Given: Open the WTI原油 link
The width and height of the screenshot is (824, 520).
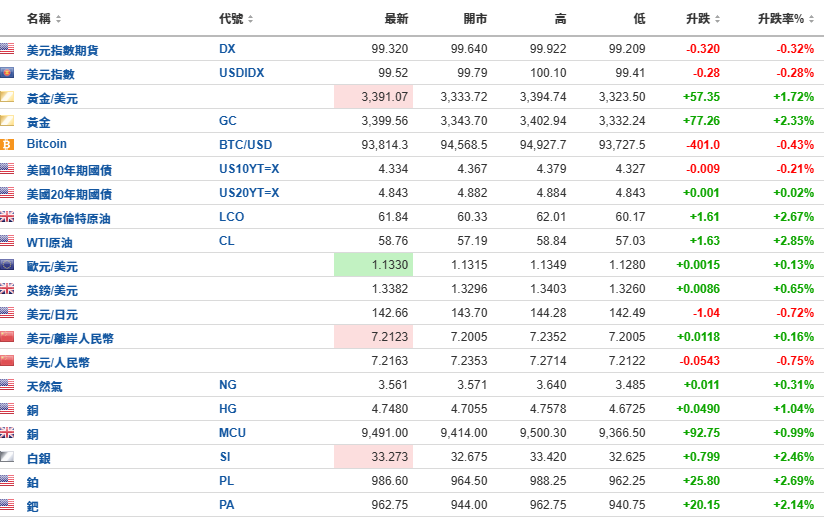Looking at the screenshot, I should point(49,243).
